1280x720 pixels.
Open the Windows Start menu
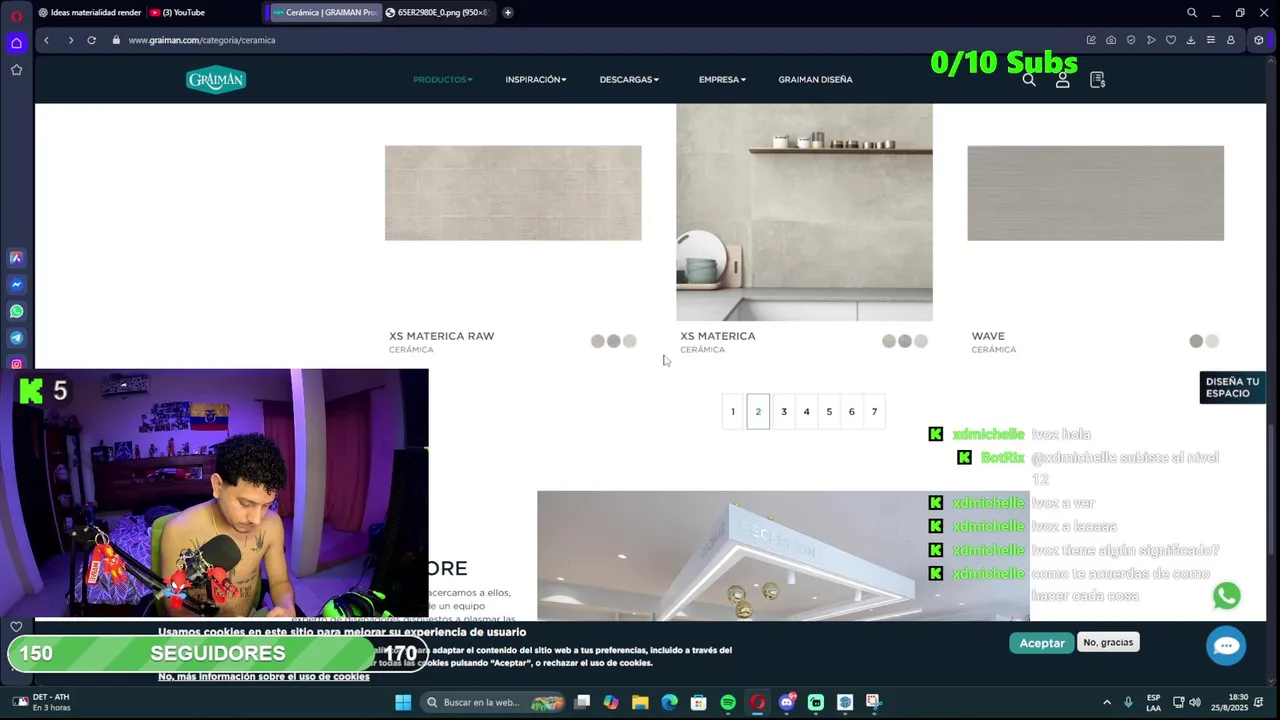(403, 702)
